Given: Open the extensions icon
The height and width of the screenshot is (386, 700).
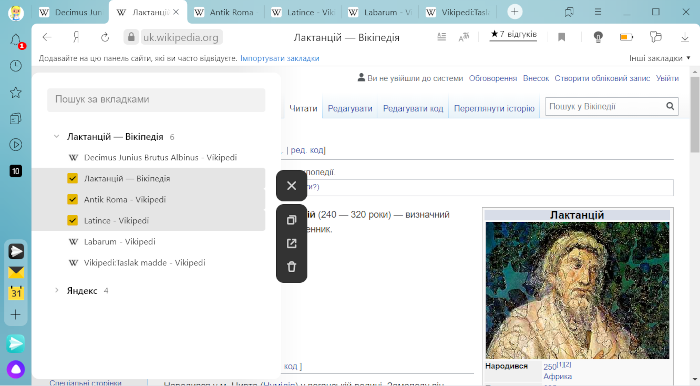Looking at the screenshot, I should coord(655,37).
